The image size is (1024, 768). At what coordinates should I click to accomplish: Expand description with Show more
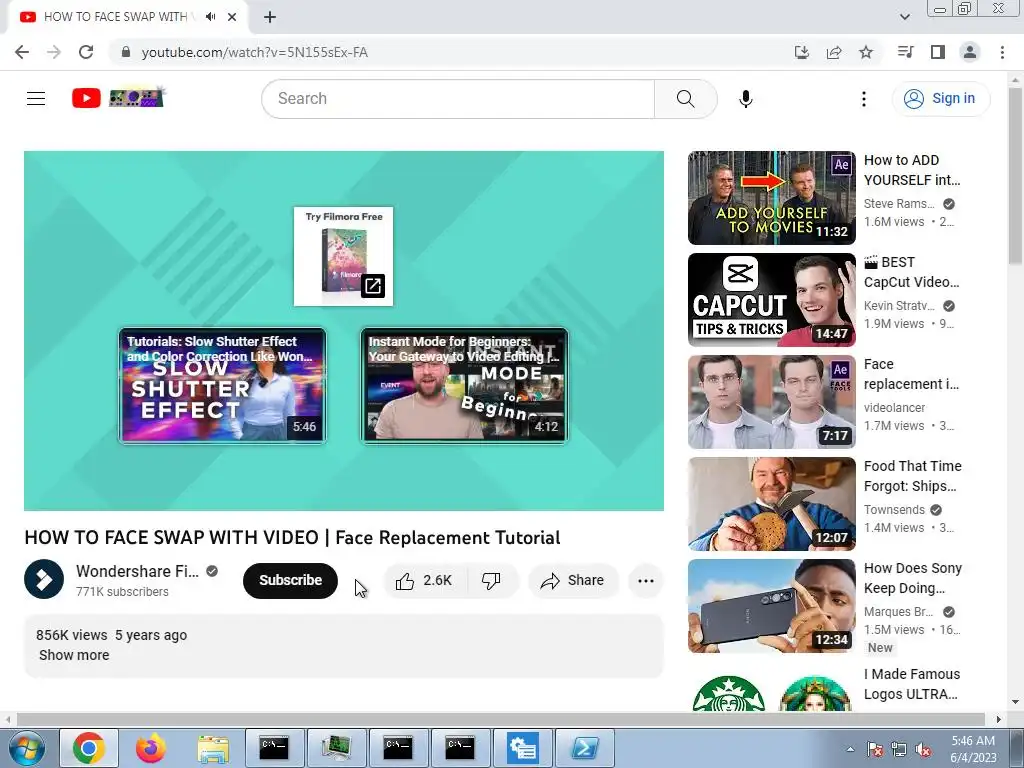point(74,655)
